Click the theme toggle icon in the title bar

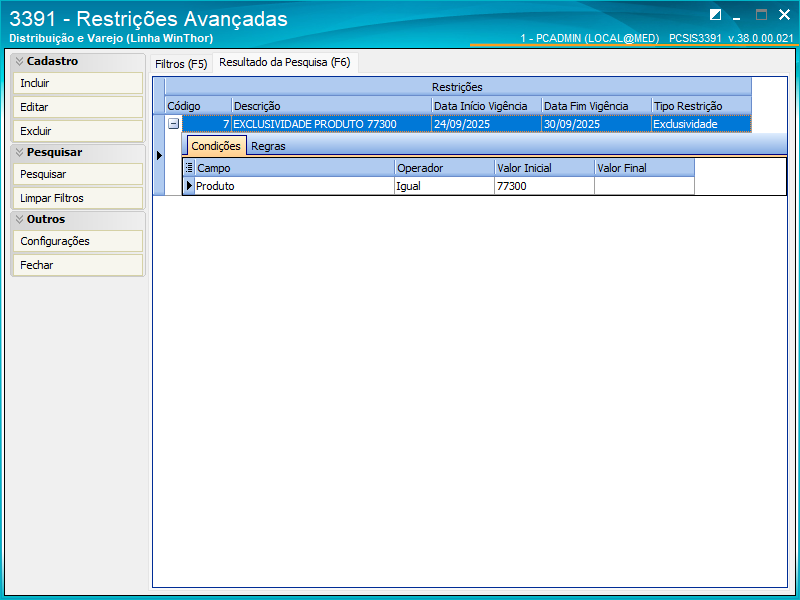(715, 15)
